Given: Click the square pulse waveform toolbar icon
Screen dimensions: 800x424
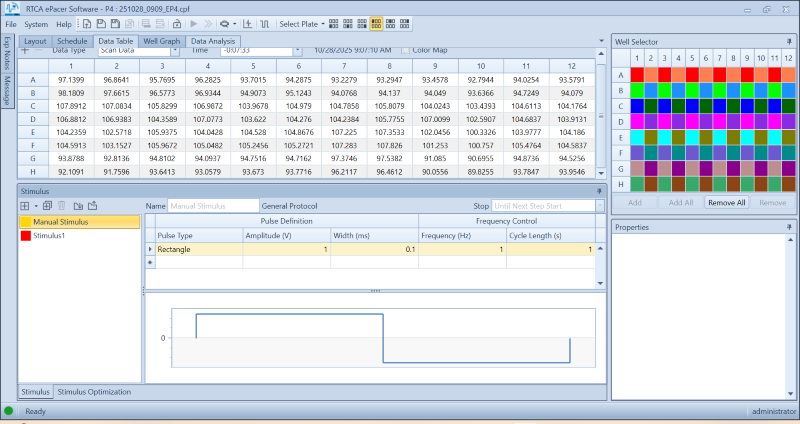Looking at the screenshot, I should pos(264,23).
